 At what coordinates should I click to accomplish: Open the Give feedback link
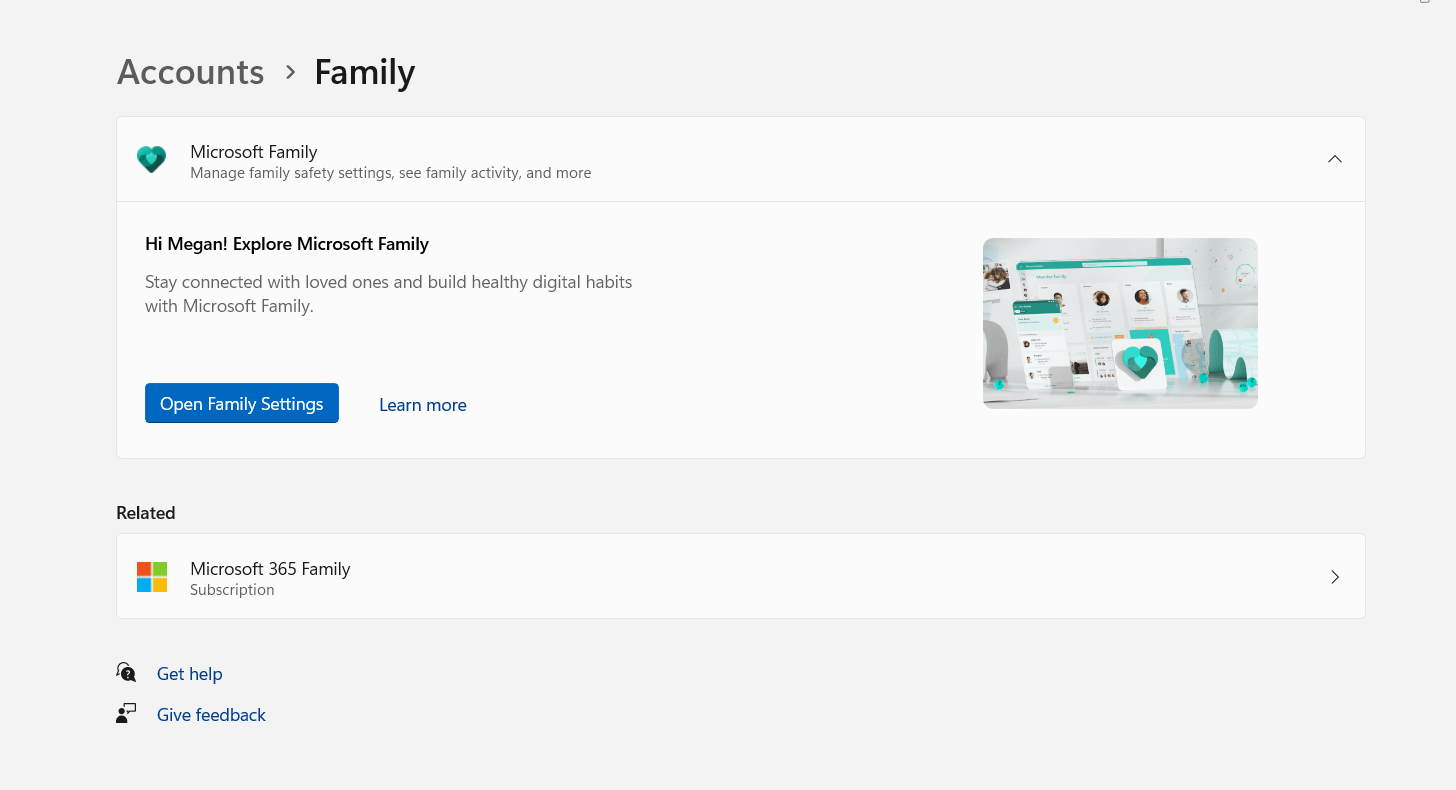211,715
